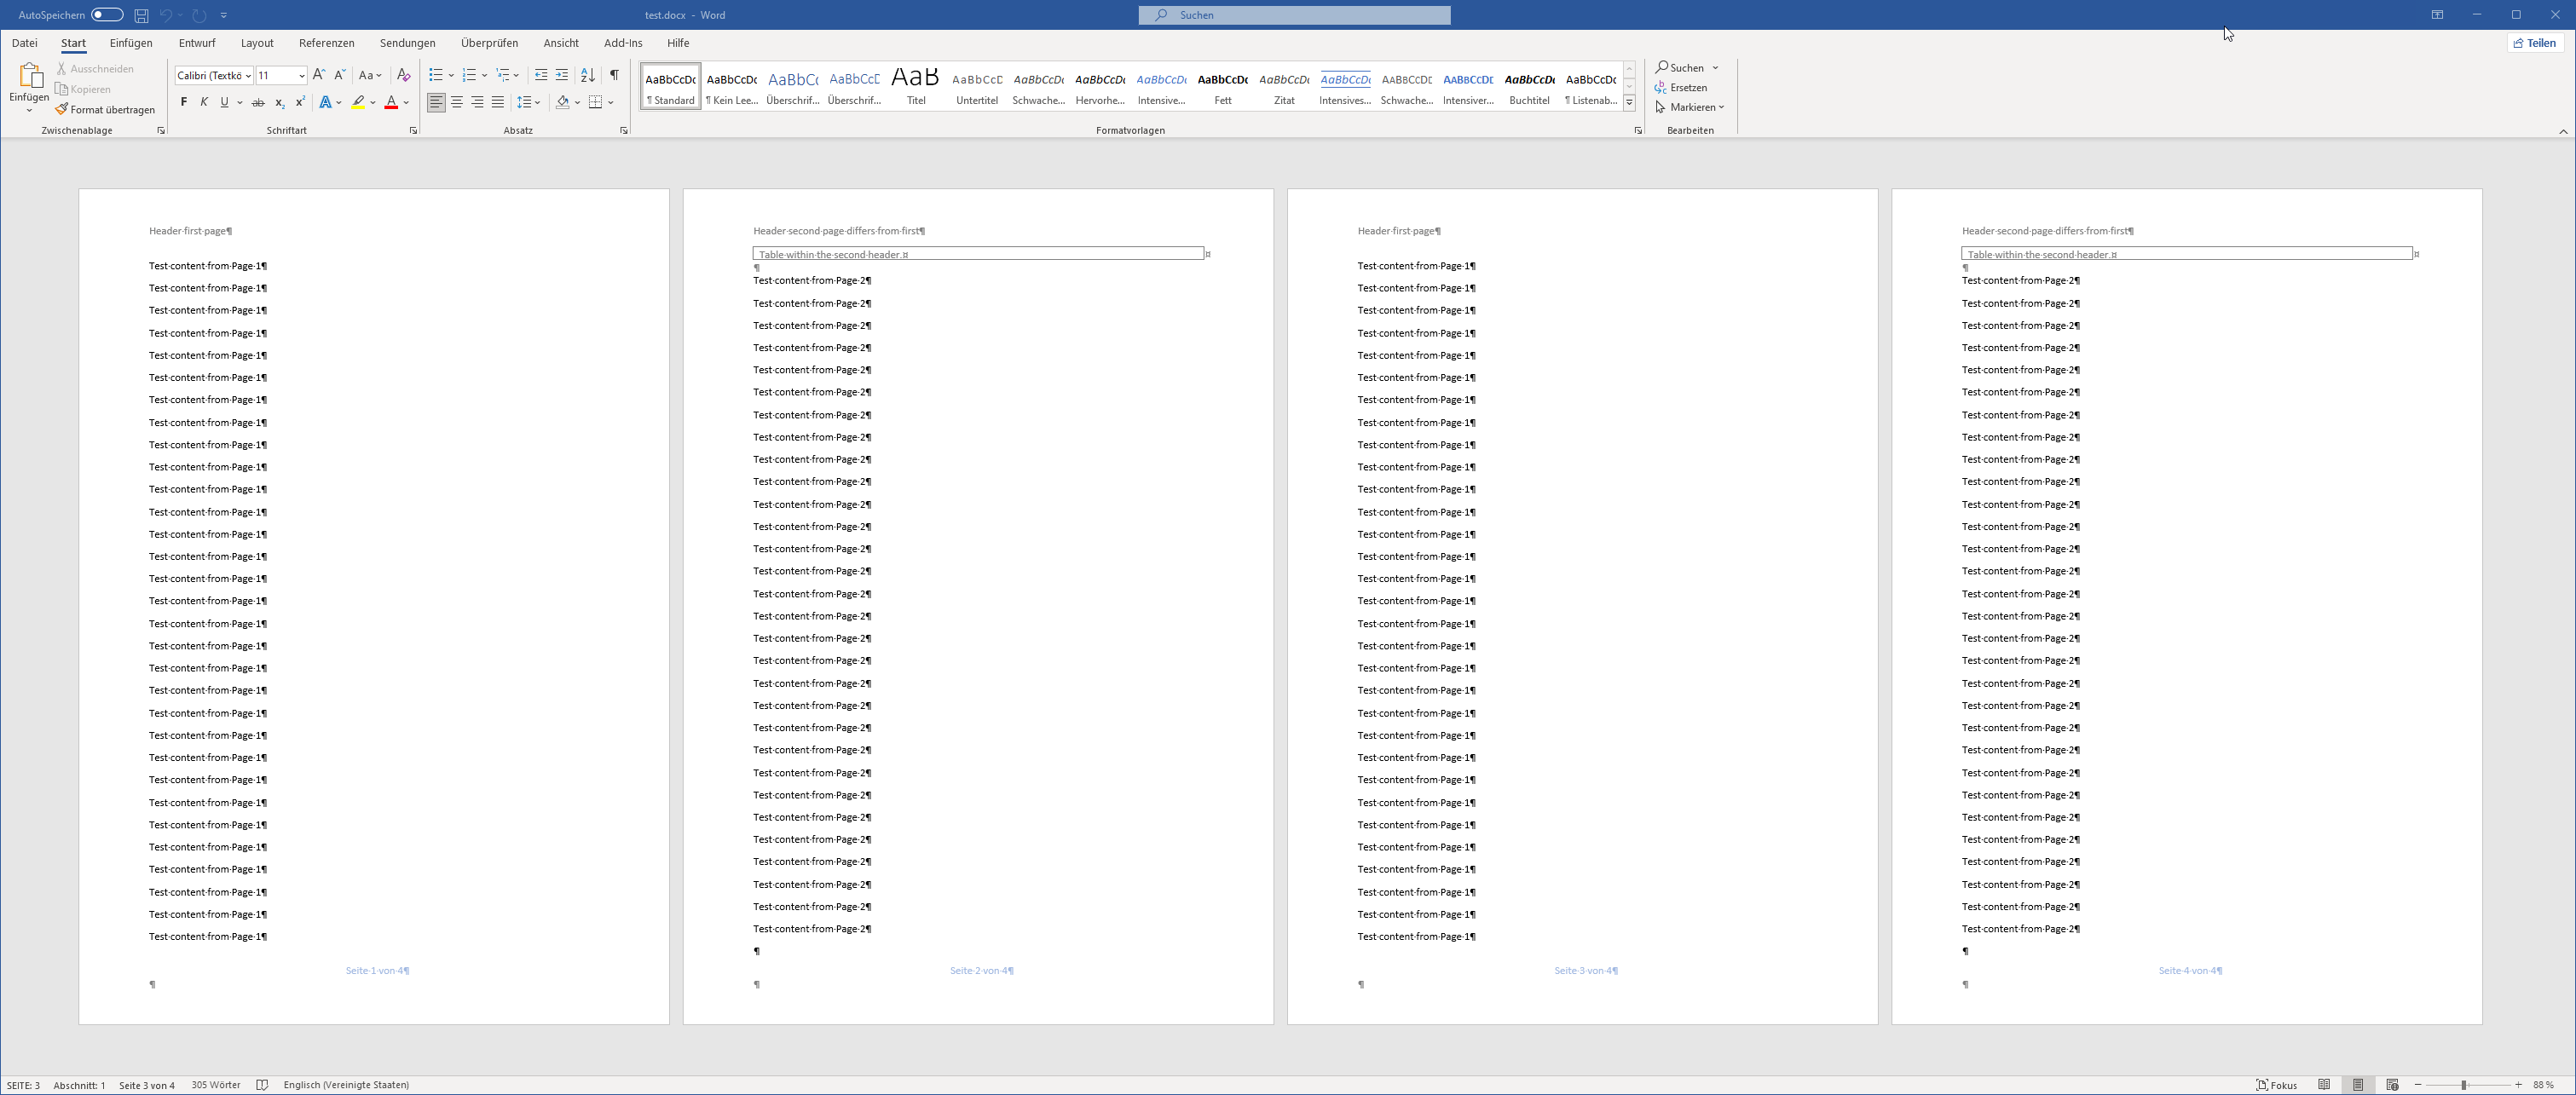Switch the AutoSpeichern toggle on
Image resolution: width=2576 pixels, height=1095 pixels.
click(107, 15)
